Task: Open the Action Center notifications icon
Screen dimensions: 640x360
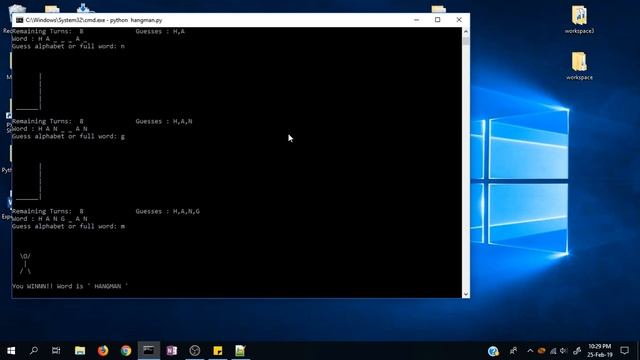Action: (x=624, y=351)
